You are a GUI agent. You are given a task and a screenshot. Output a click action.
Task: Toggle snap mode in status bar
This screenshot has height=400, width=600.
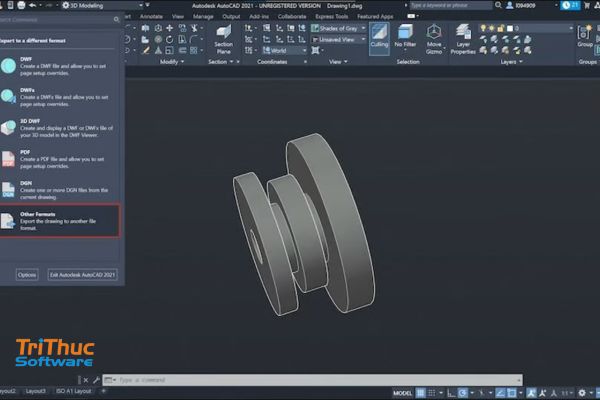point(432,393)
